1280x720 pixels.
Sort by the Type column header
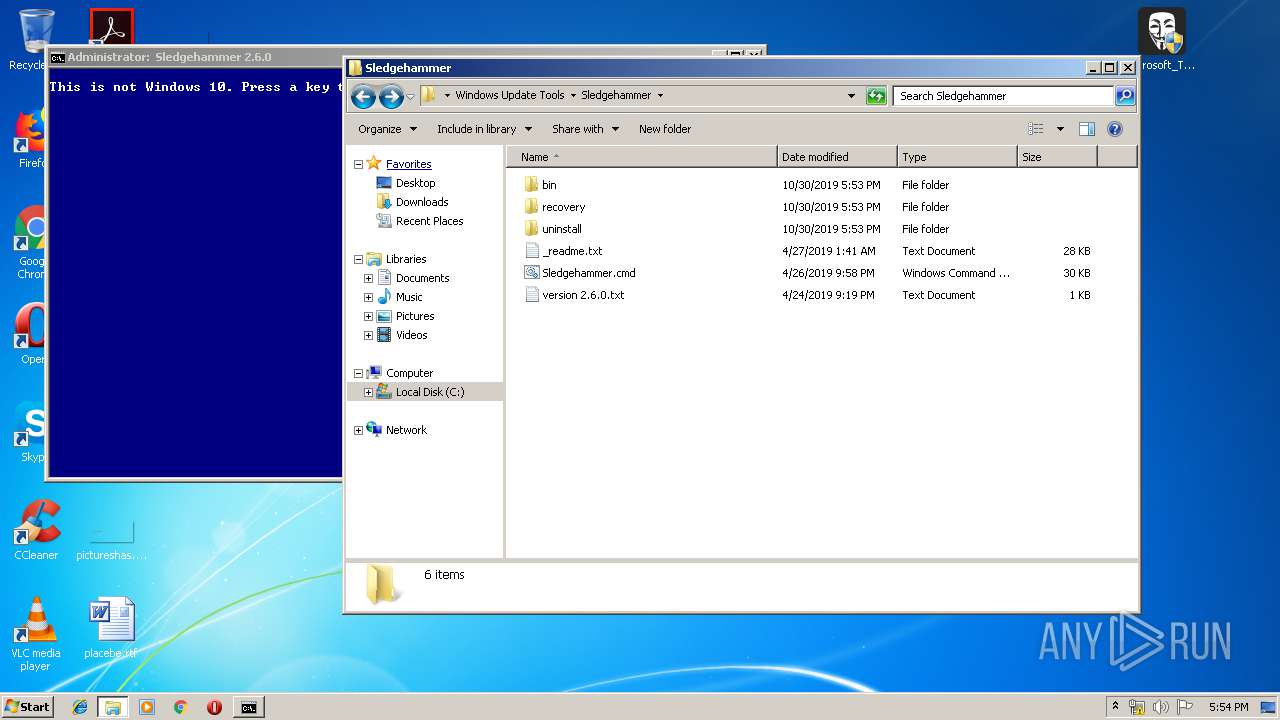(957, 157)
